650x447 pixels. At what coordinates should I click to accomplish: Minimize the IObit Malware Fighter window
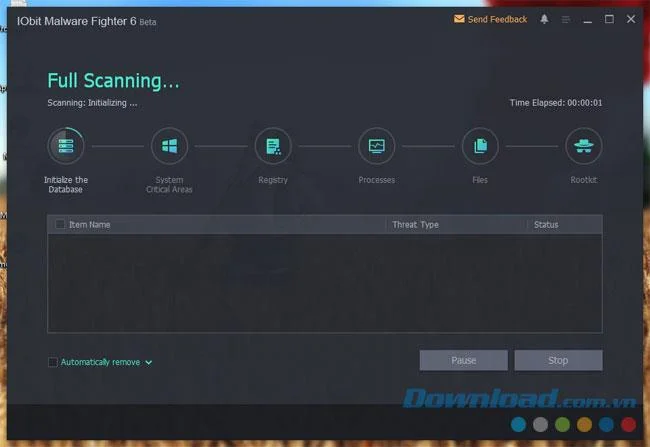click(587, 19)
